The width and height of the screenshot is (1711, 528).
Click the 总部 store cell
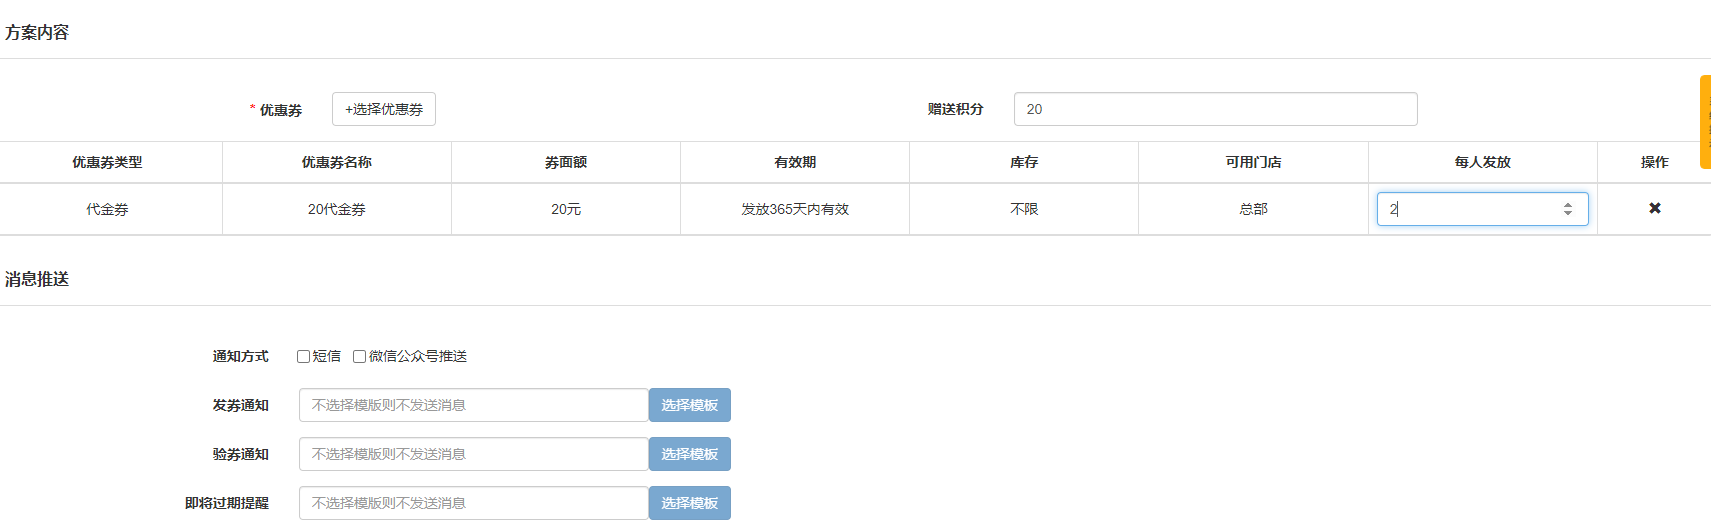(1252, 209)
